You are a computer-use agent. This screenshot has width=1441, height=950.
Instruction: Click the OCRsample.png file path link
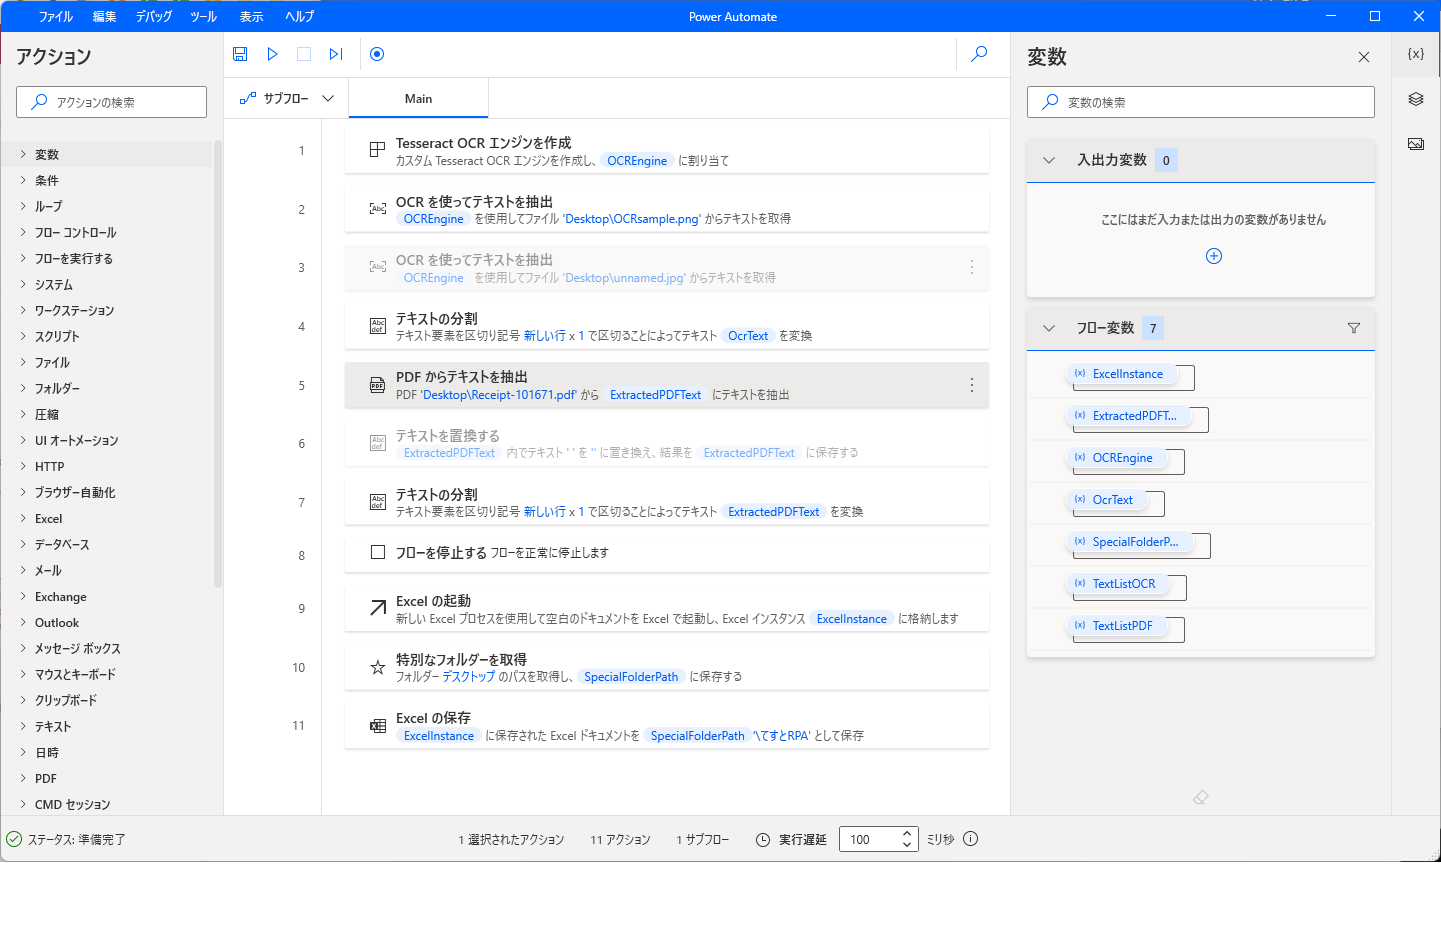click(x=632, y=219)
